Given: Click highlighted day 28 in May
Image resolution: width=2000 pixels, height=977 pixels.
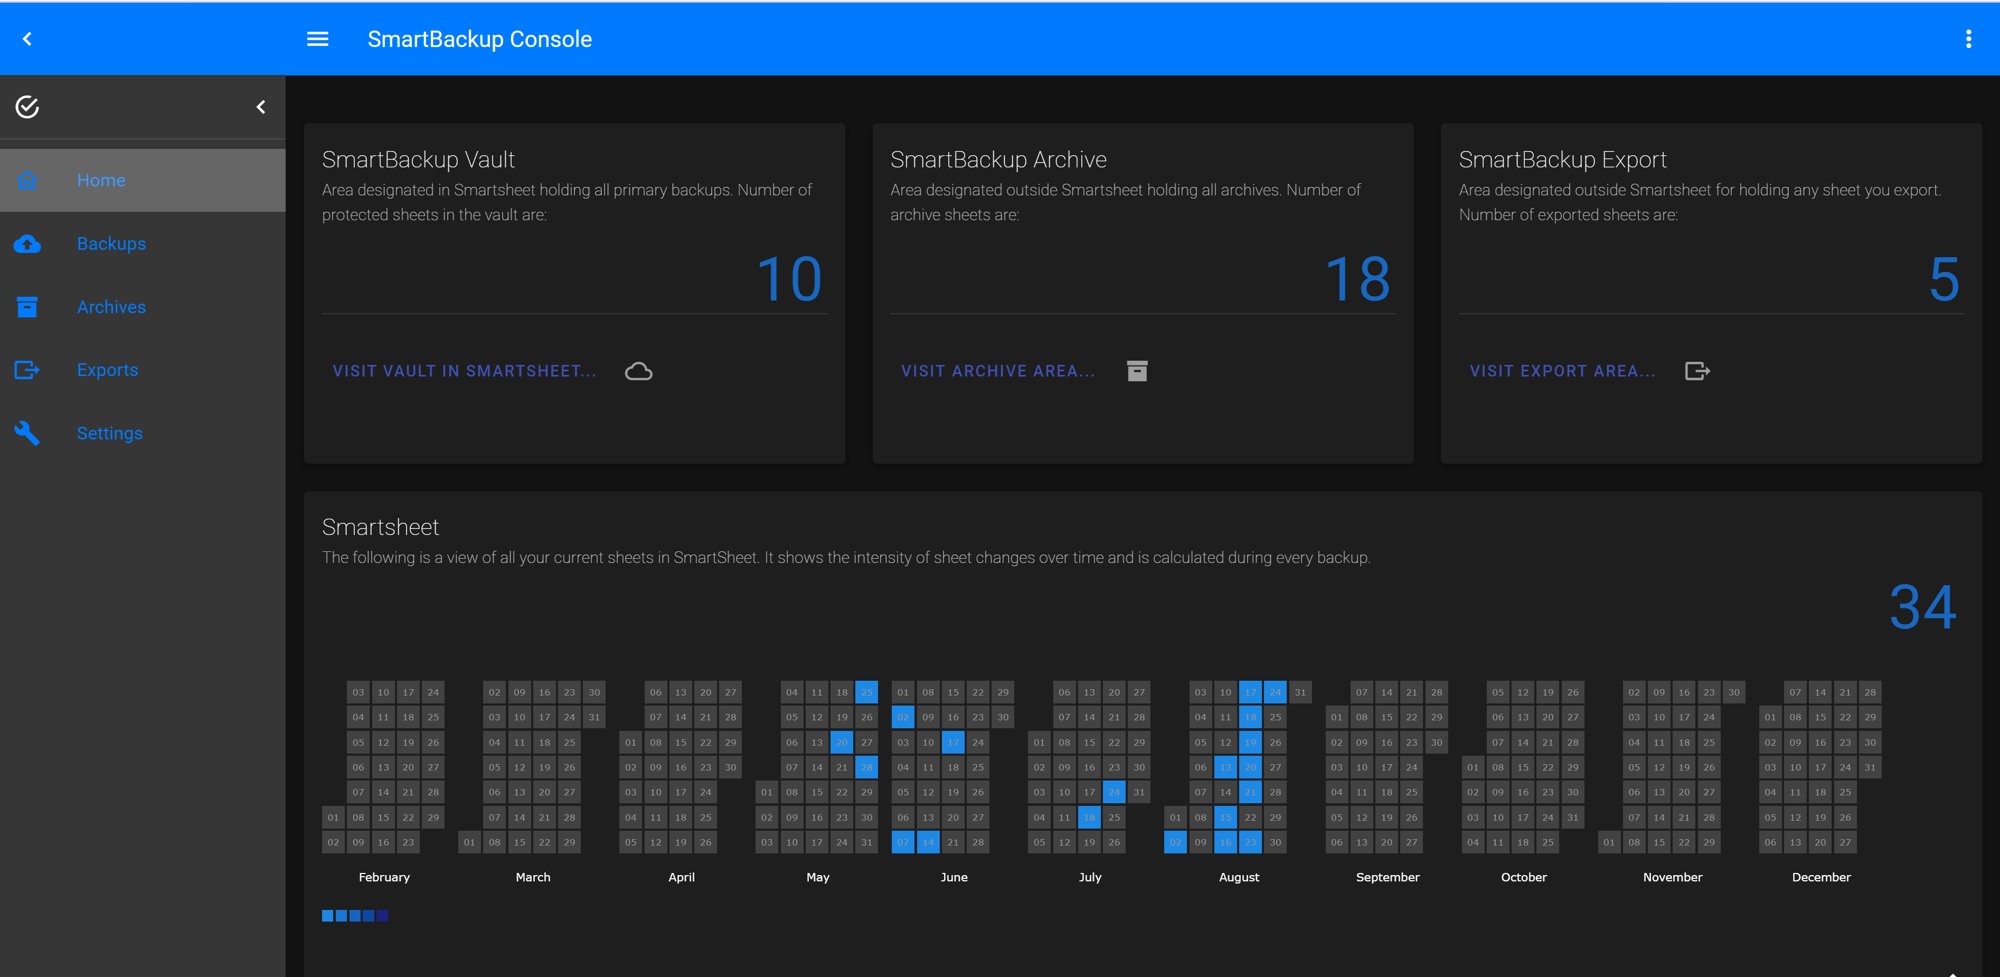Looking at the screenshot, I should pos(867,767).
